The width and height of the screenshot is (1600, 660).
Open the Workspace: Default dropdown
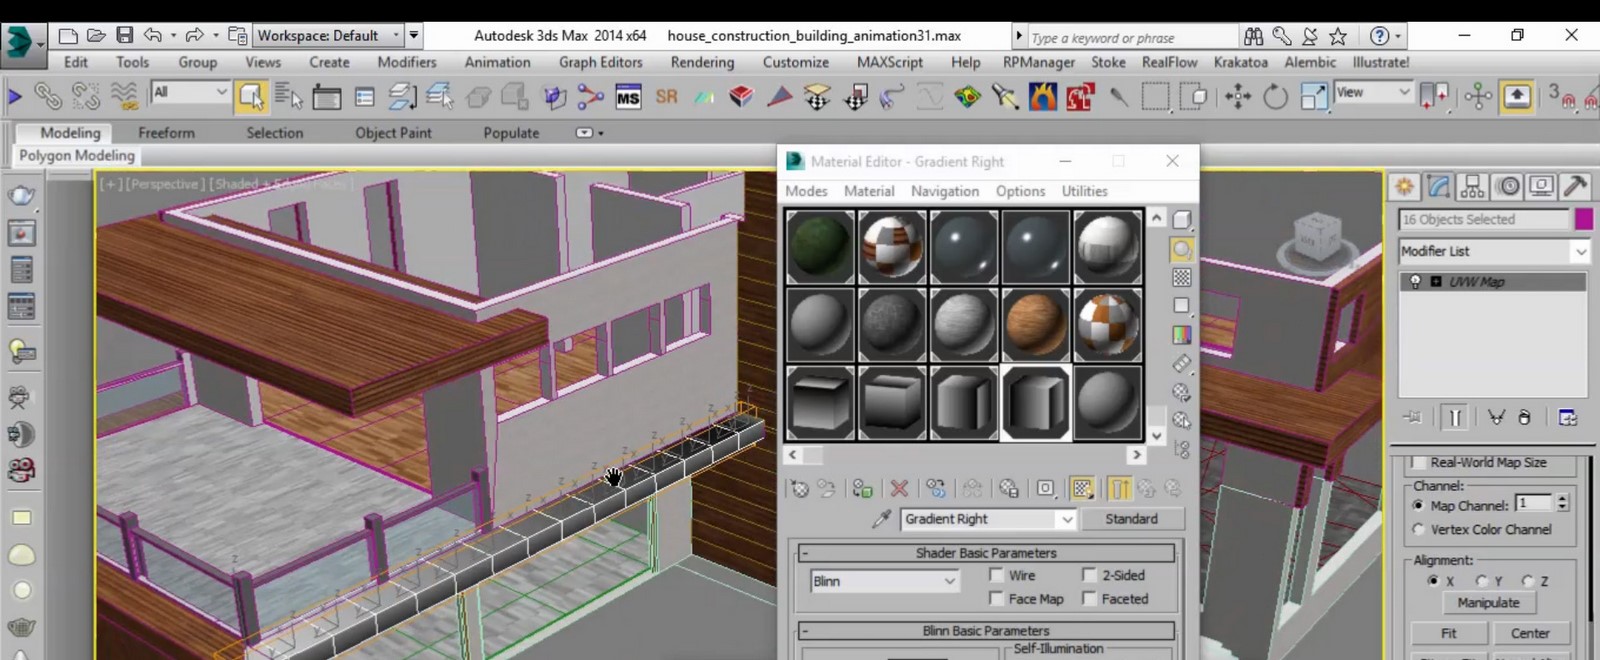click(329, 35)
